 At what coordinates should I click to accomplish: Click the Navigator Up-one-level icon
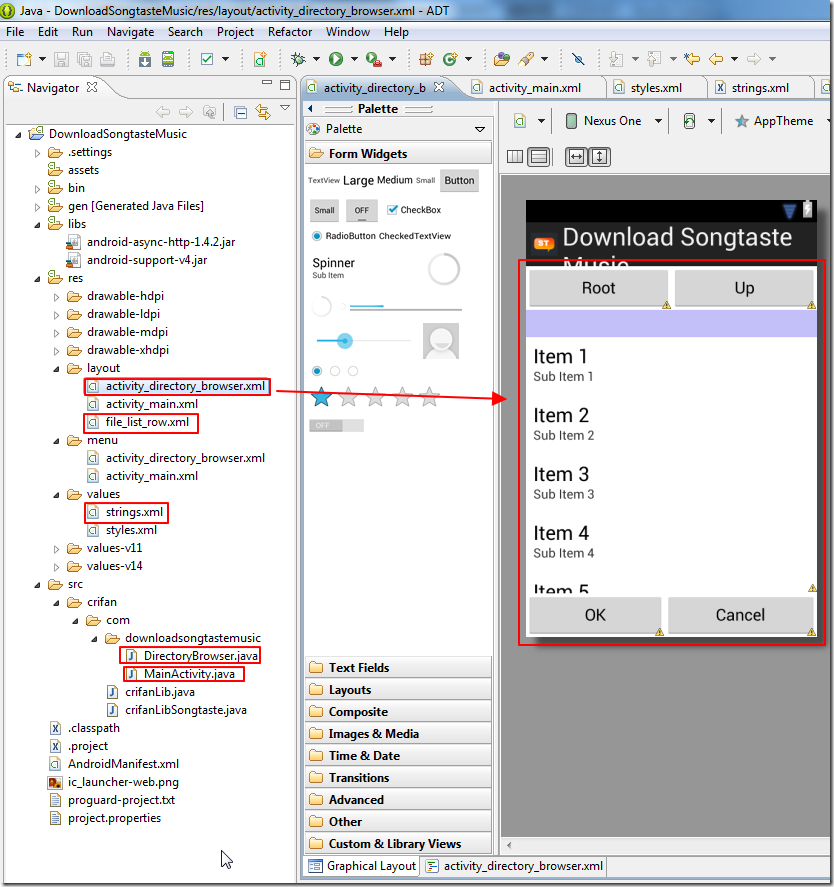click(x=209, y=112)
